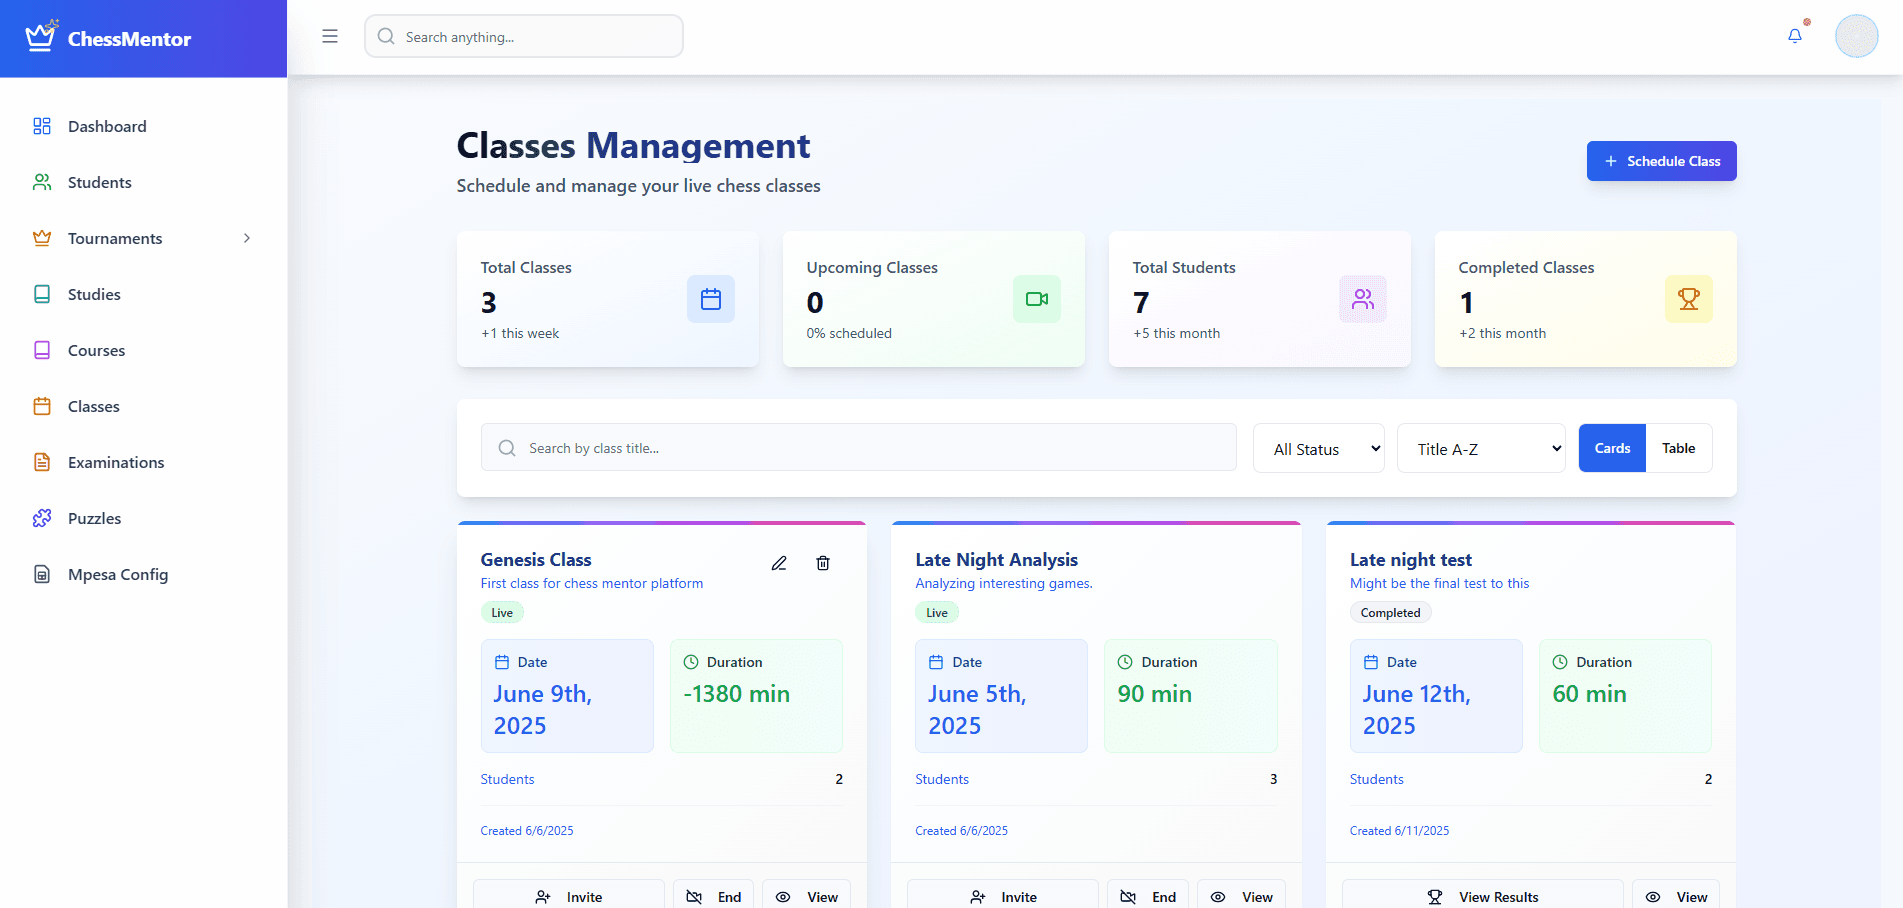Image resolution: width=1903 pixels, height=908 pixels.
Task: Click the -1380 min duration value
Action: (x=737, y=694)
